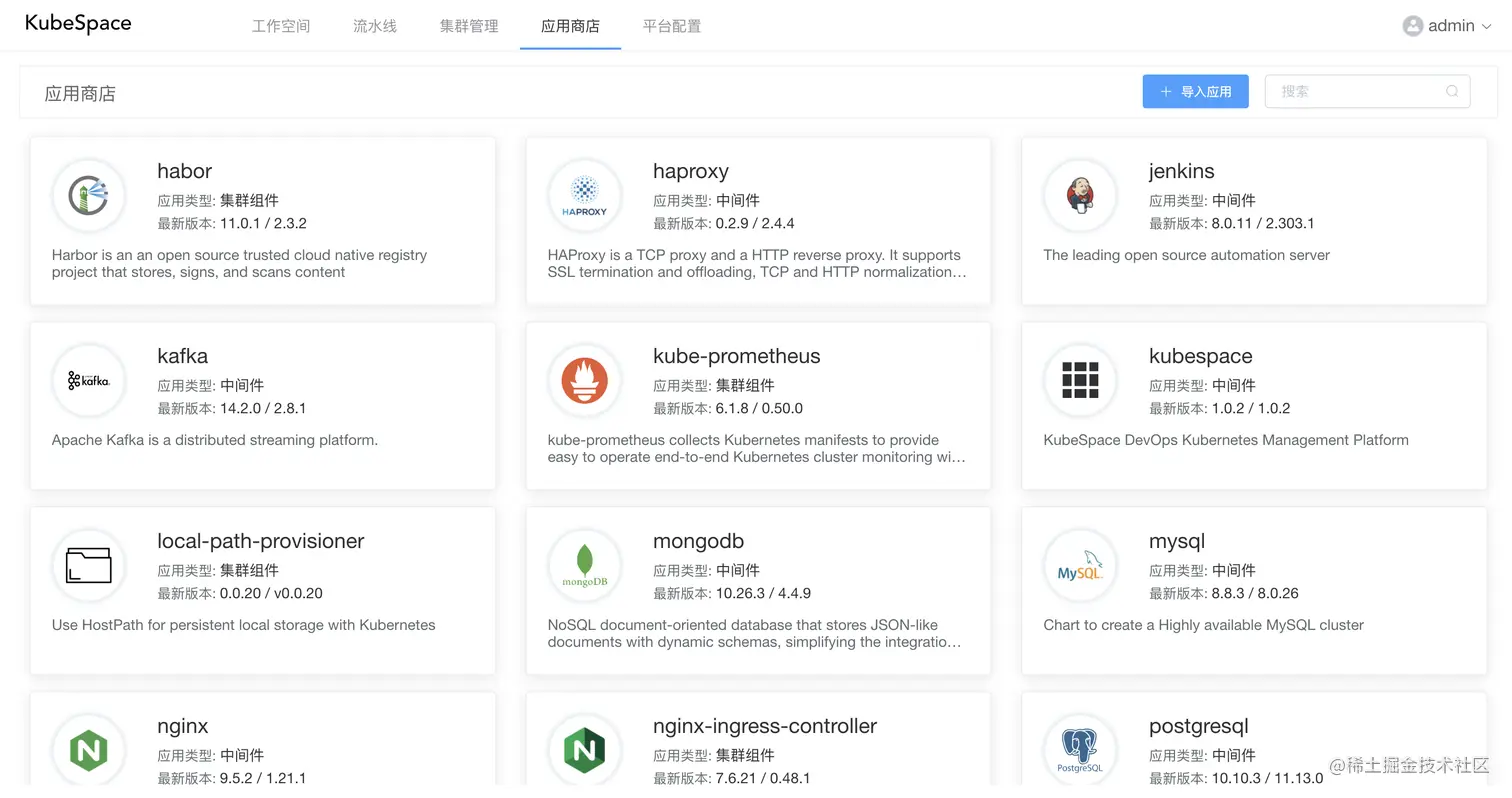Select the HAProxy logo icon

click(584, 195)
